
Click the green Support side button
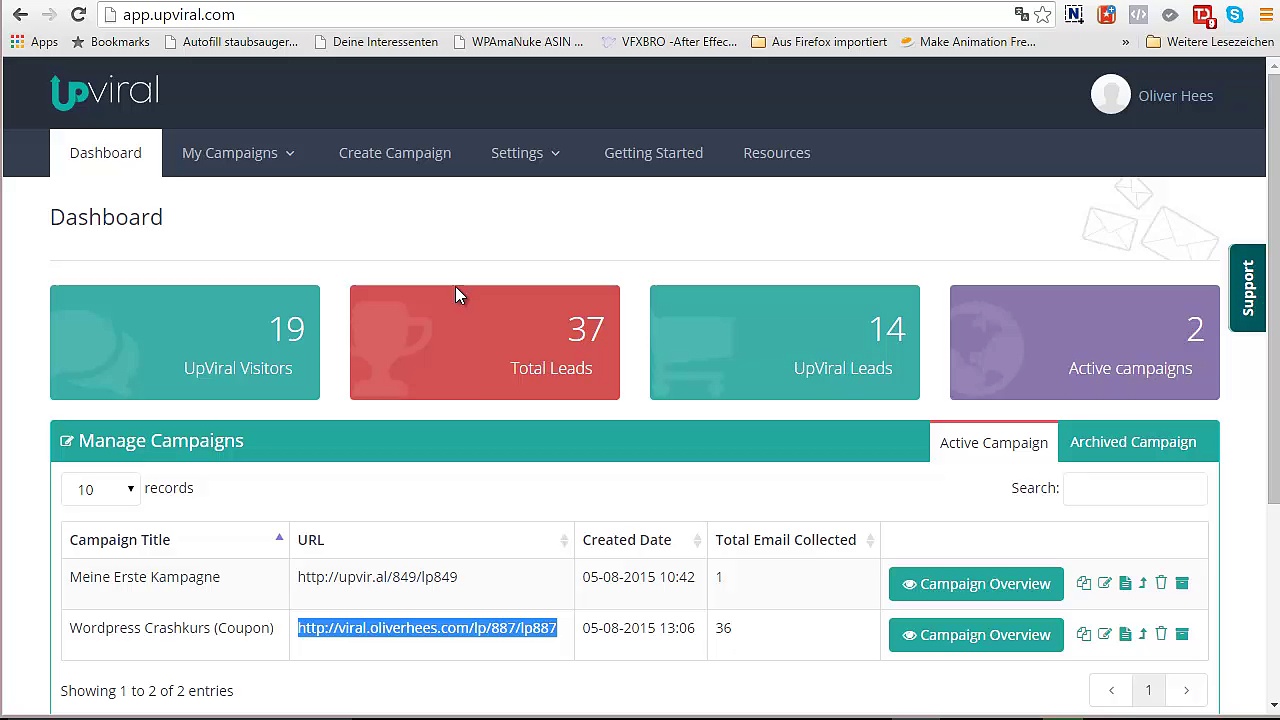pos(1248,288)
